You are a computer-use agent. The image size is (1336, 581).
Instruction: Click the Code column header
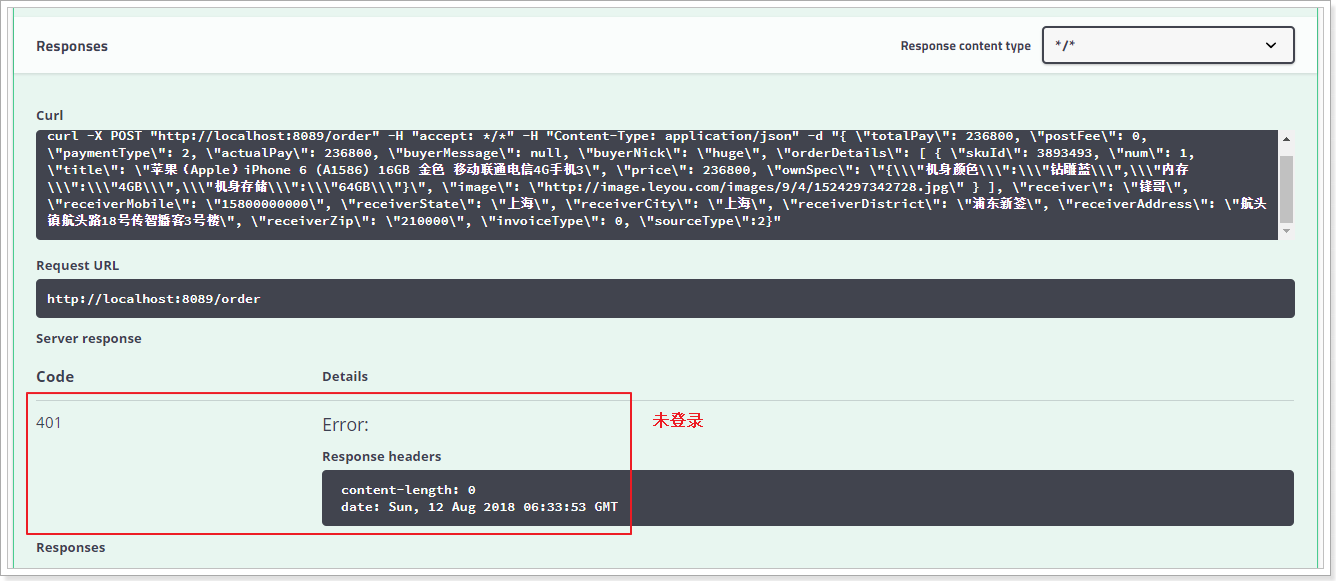[x=55, y=377]
